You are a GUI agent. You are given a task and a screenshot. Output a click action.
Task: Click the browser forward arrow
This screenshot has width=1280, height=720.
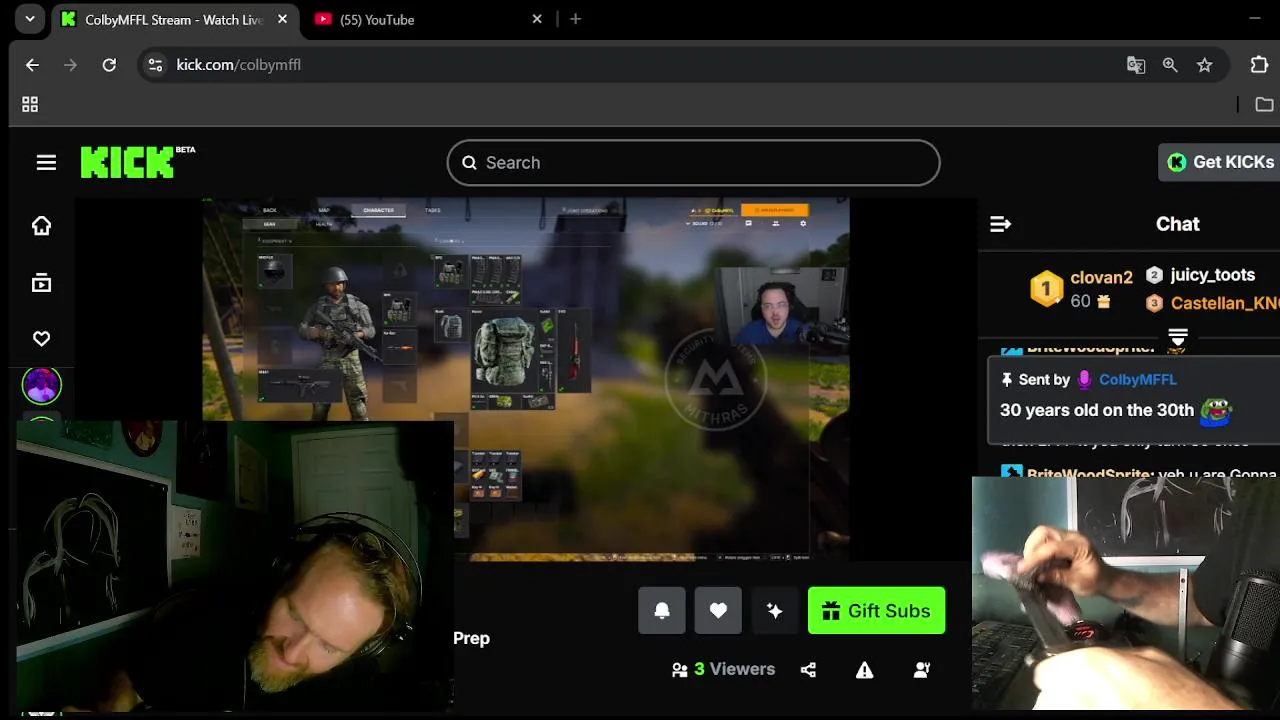[x=70, y=65]
